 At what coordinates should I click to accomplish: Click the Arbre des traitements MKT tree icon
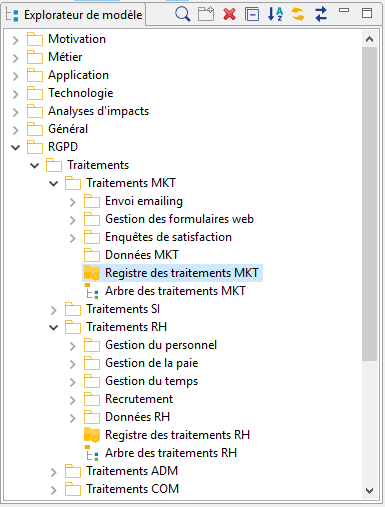point(92,291)
